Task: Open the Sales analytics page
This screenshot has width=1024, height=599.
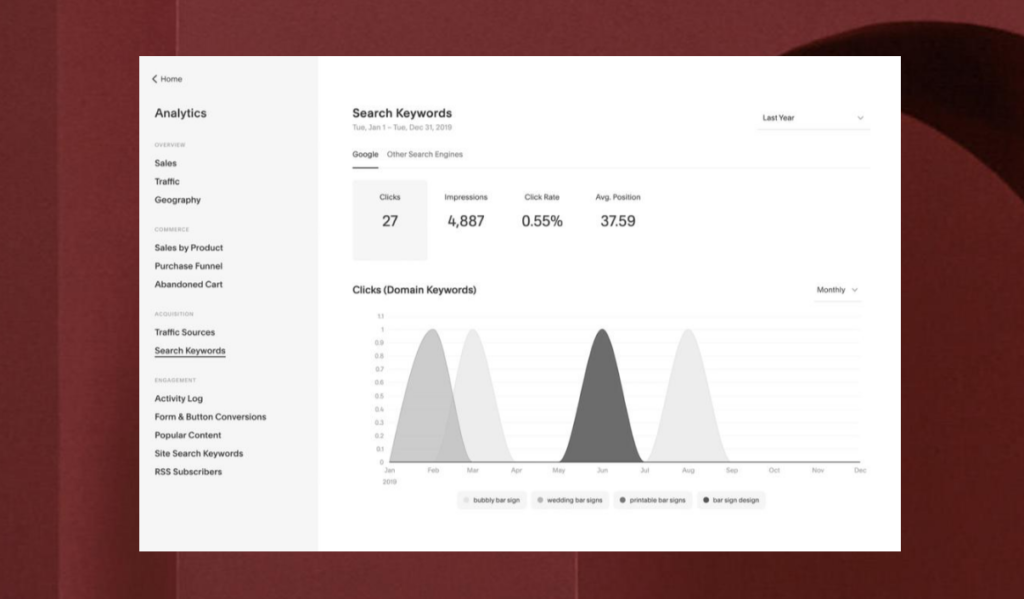Action: [165, 163]
